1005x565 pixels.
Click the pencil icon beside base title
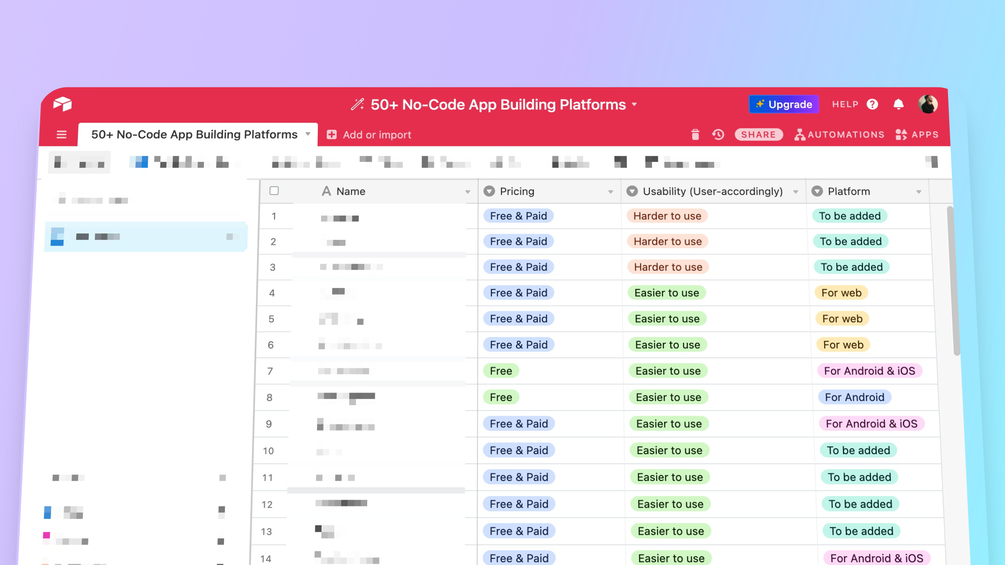[357, 104]
